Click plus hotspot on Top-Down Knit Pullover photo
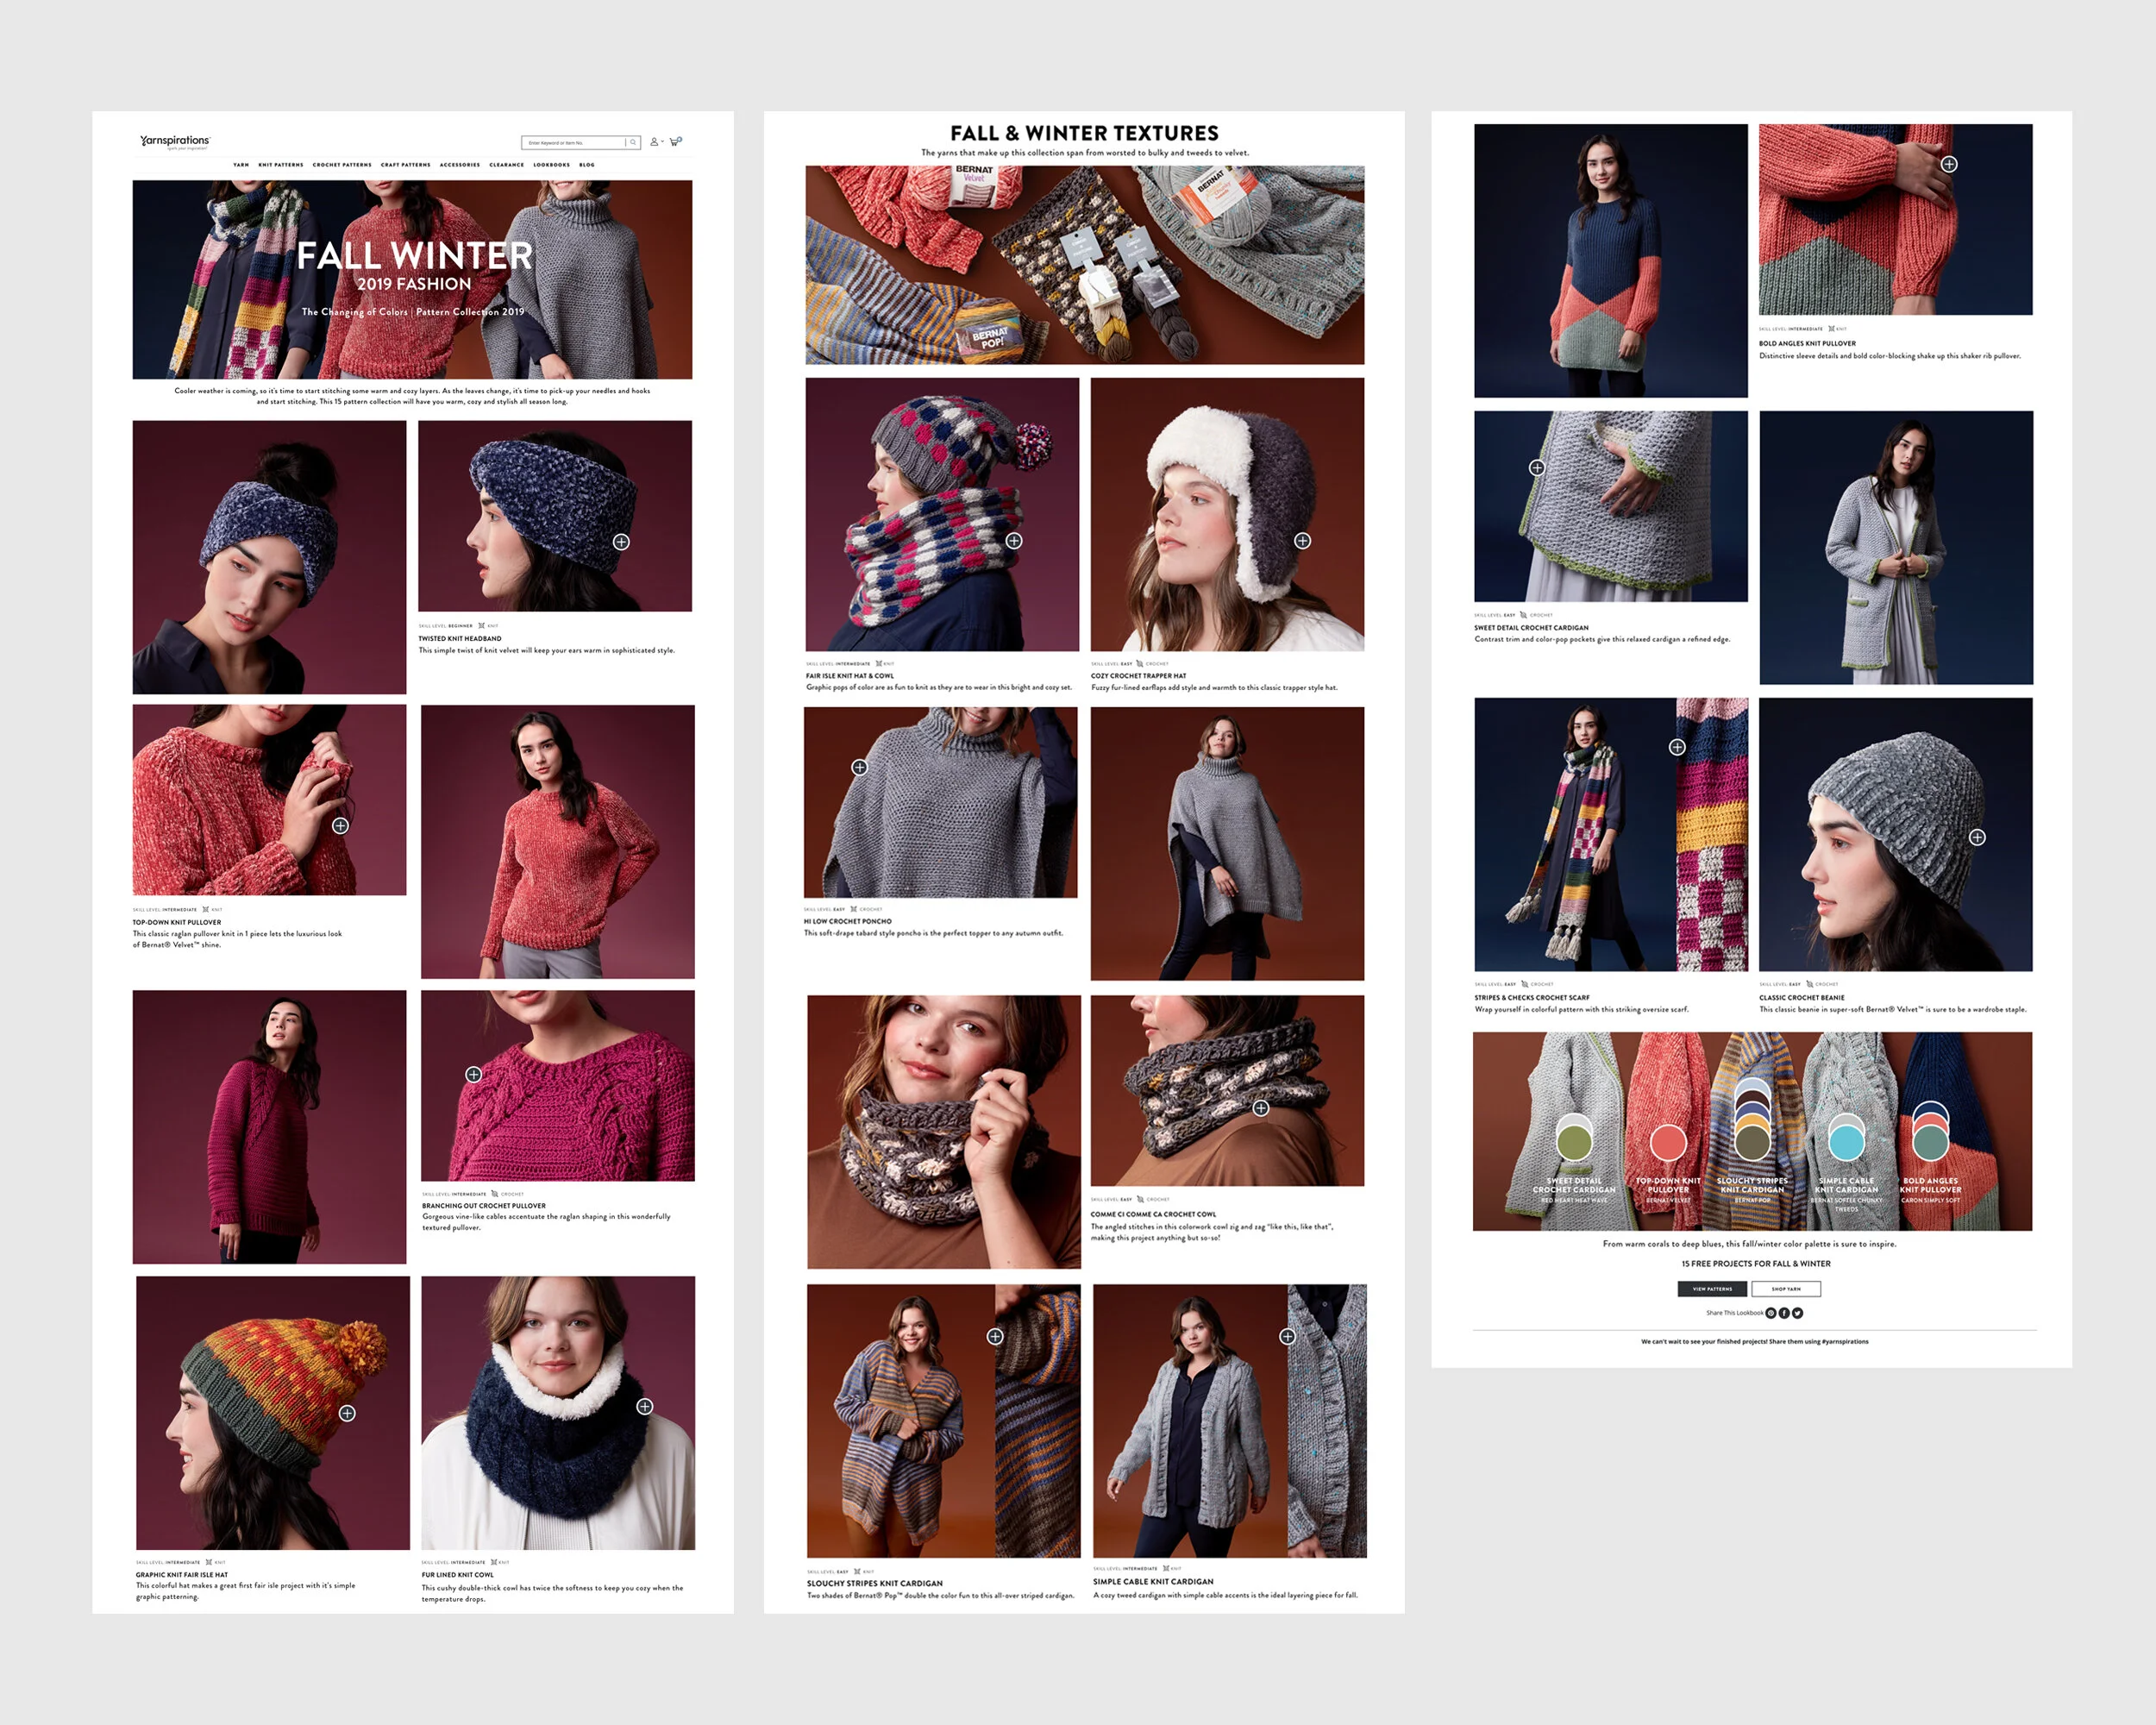The width and height of the screenshot is (2156, 1725). 341,826
